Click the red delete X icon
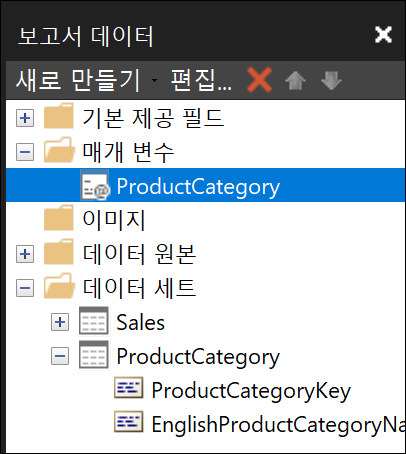The image size is (406, 454). click(x=259, y=80)
